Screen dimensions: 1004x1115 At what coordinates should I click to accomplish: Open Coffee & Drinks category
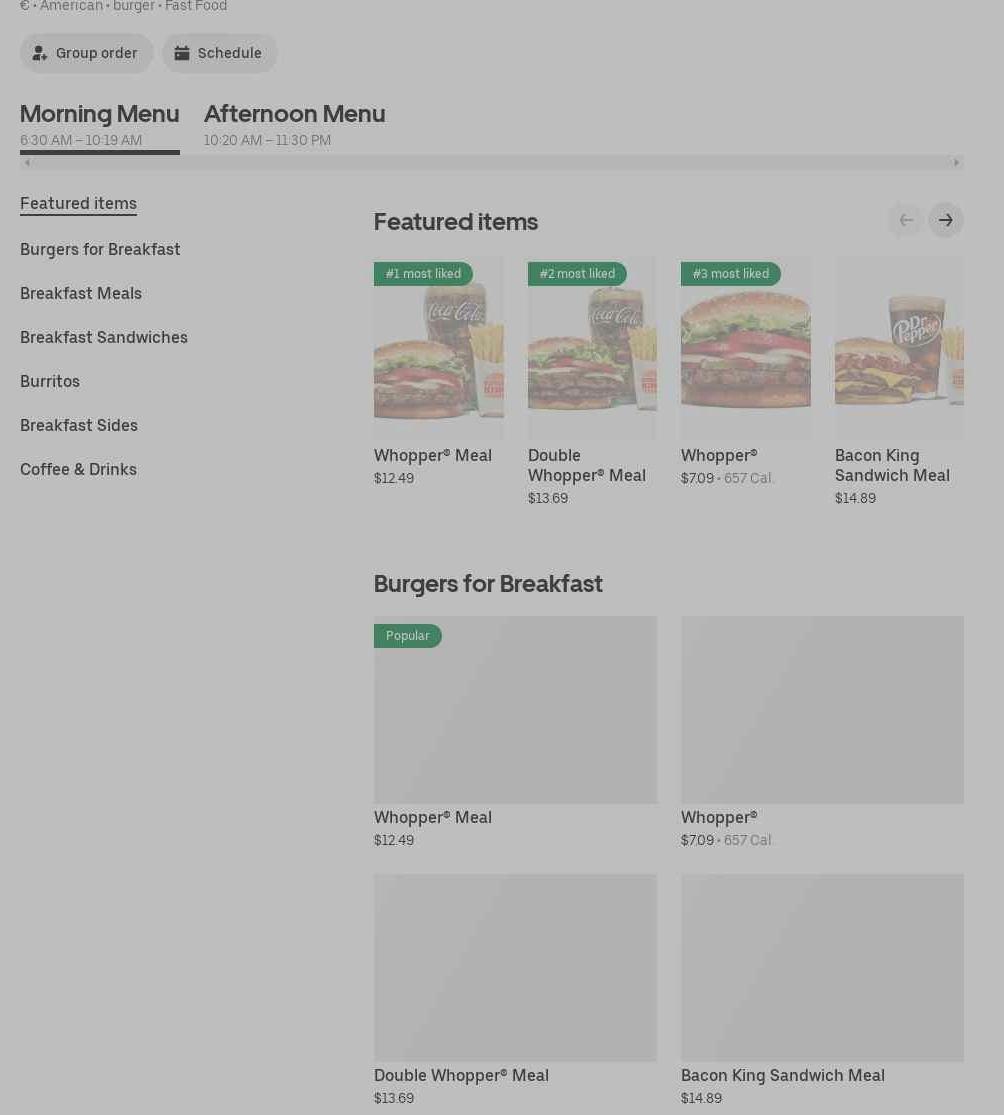pos(78,469)
